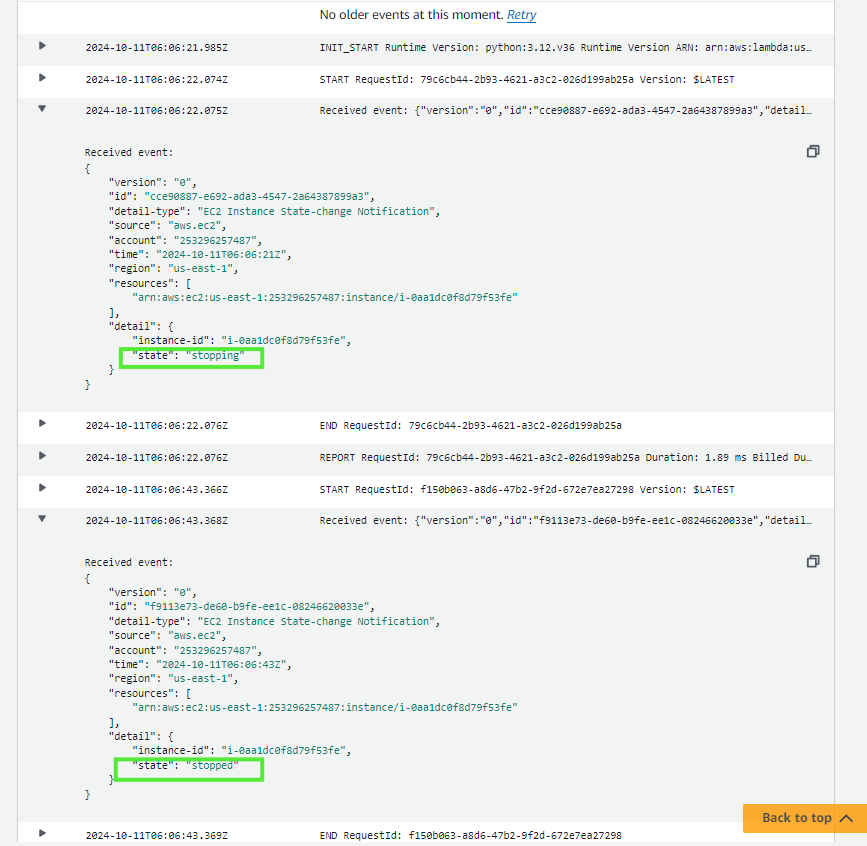
Task: Expand the START RequestId f150b063 row arrow
Action: click(x=42, y=488)
